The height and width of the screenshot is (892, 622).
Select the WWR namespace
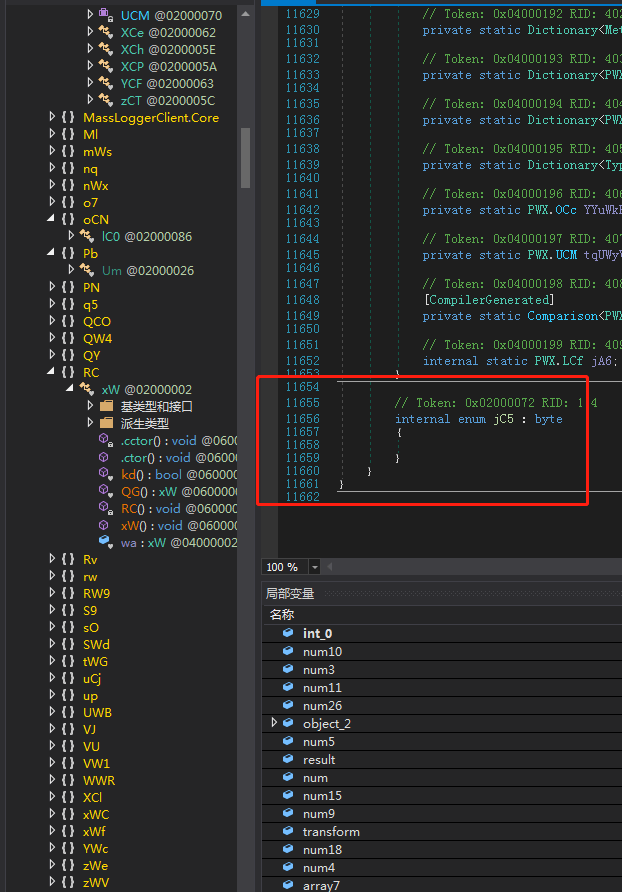point(99,780)
